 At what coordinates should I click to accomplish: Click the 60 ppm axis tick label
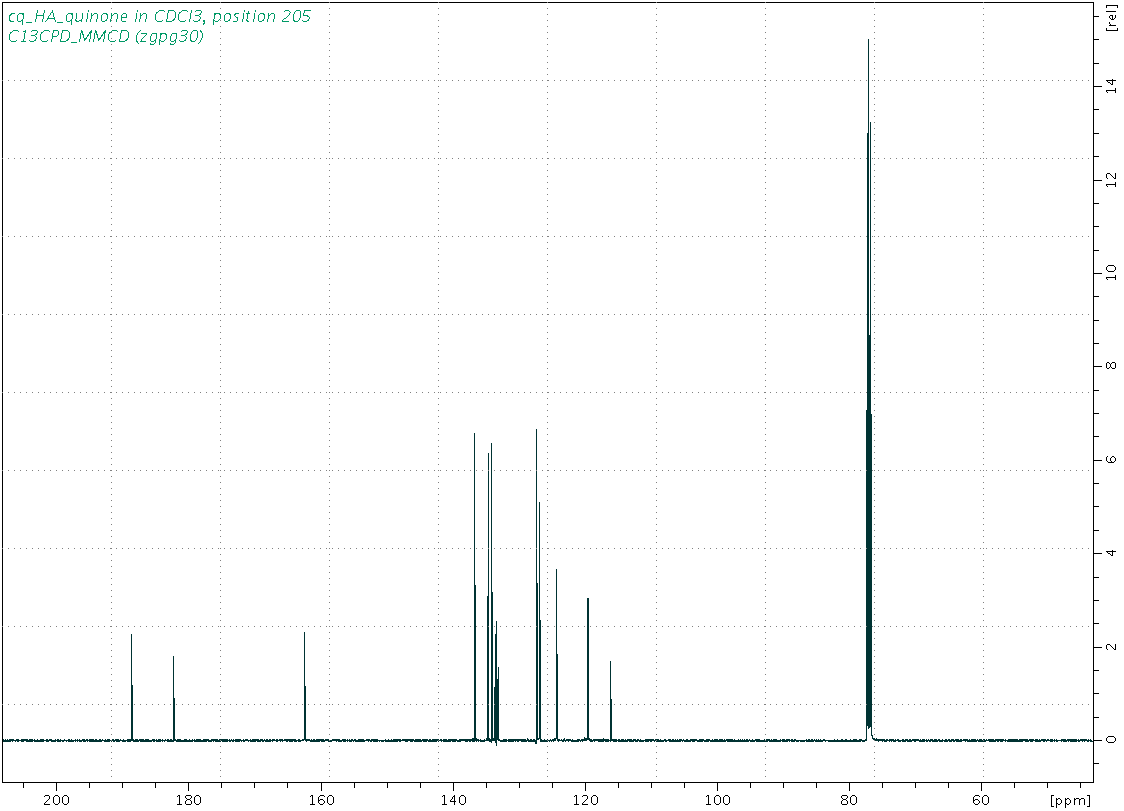(x=981, y=799)
